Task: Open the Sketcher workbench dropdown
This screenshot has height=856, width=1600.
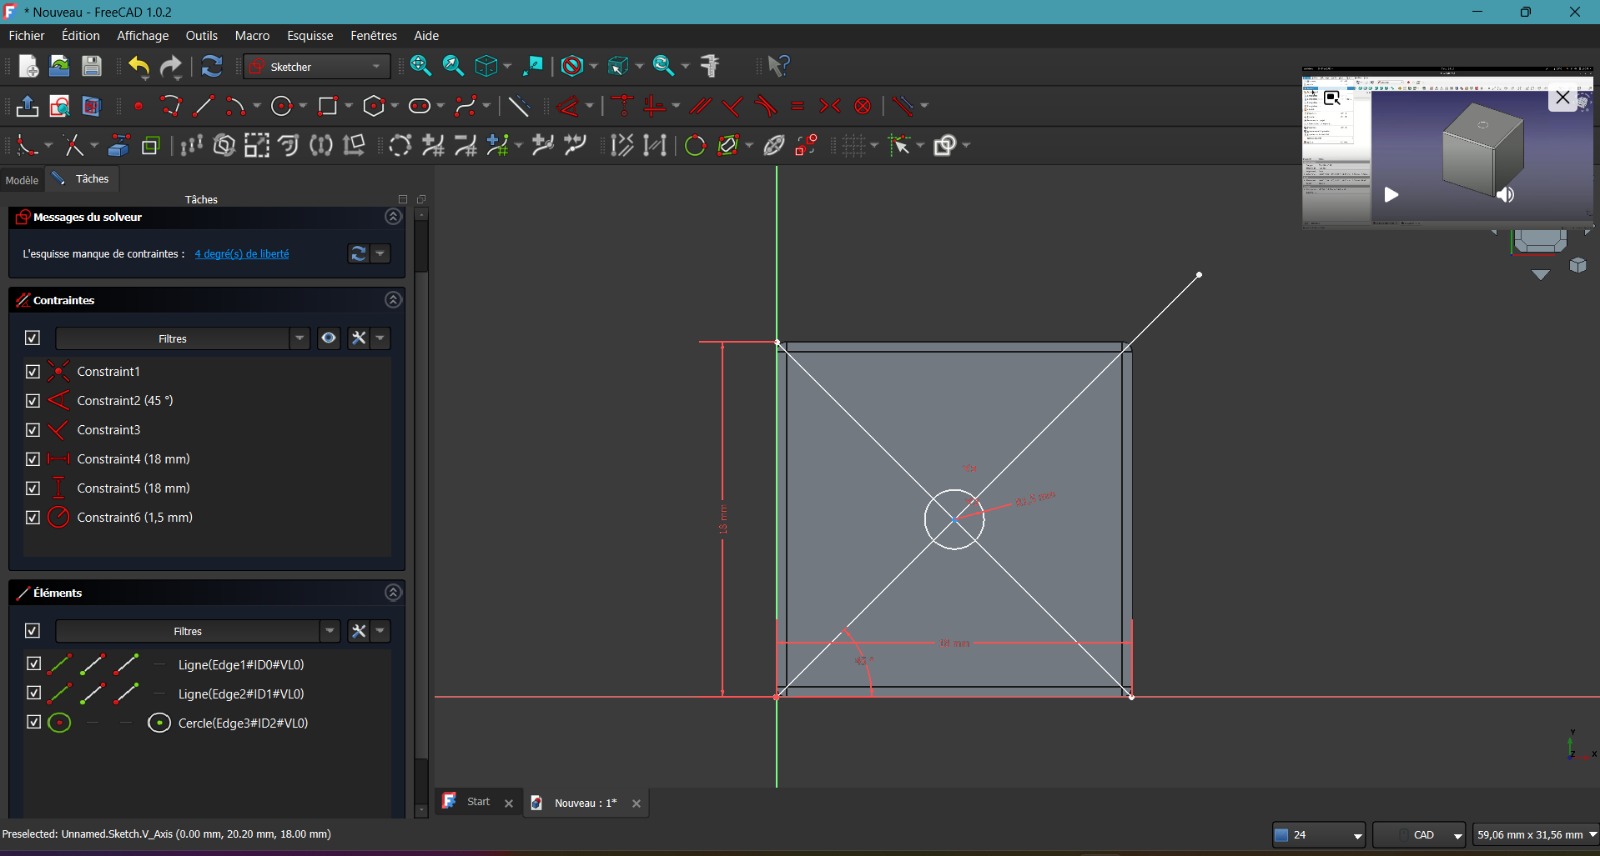Action: (317, 67)
